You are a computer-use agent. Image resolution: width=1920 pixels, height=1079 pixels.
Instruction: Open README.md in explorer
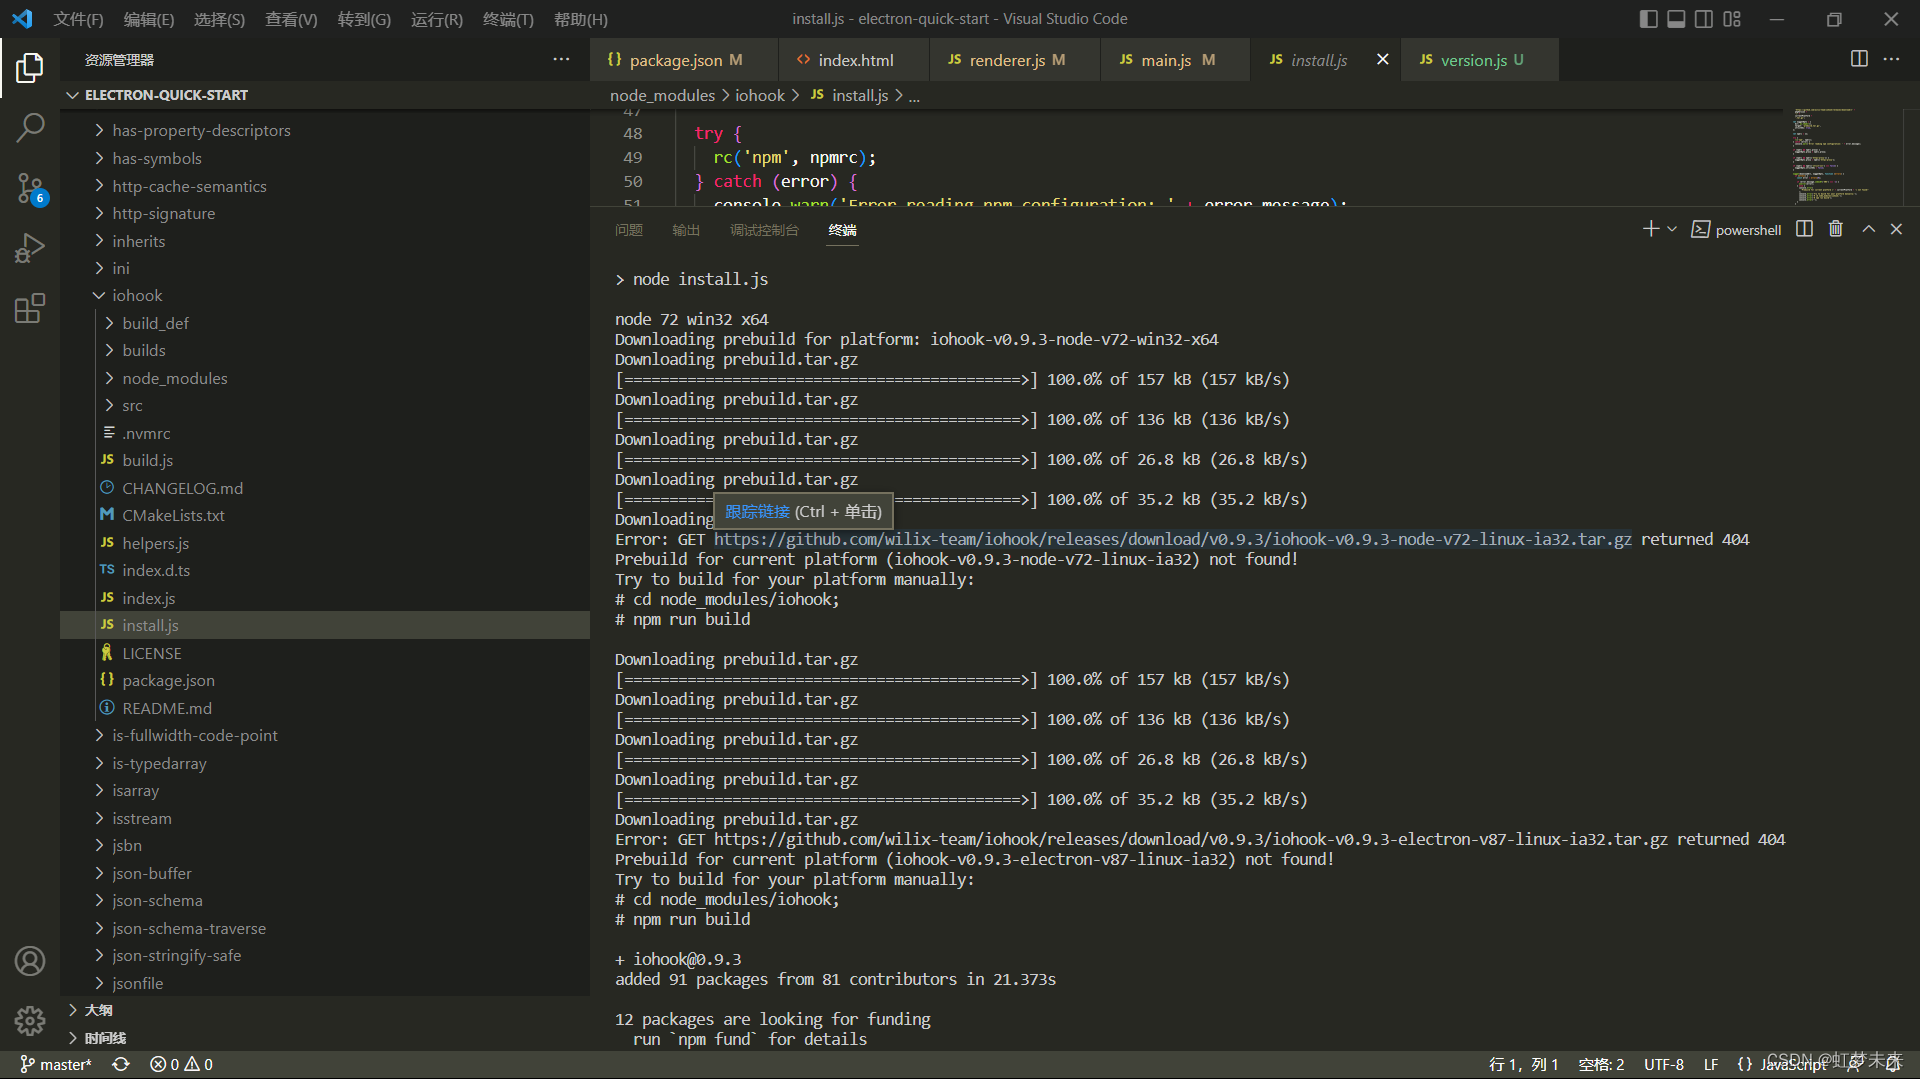[x=325, y=708]
